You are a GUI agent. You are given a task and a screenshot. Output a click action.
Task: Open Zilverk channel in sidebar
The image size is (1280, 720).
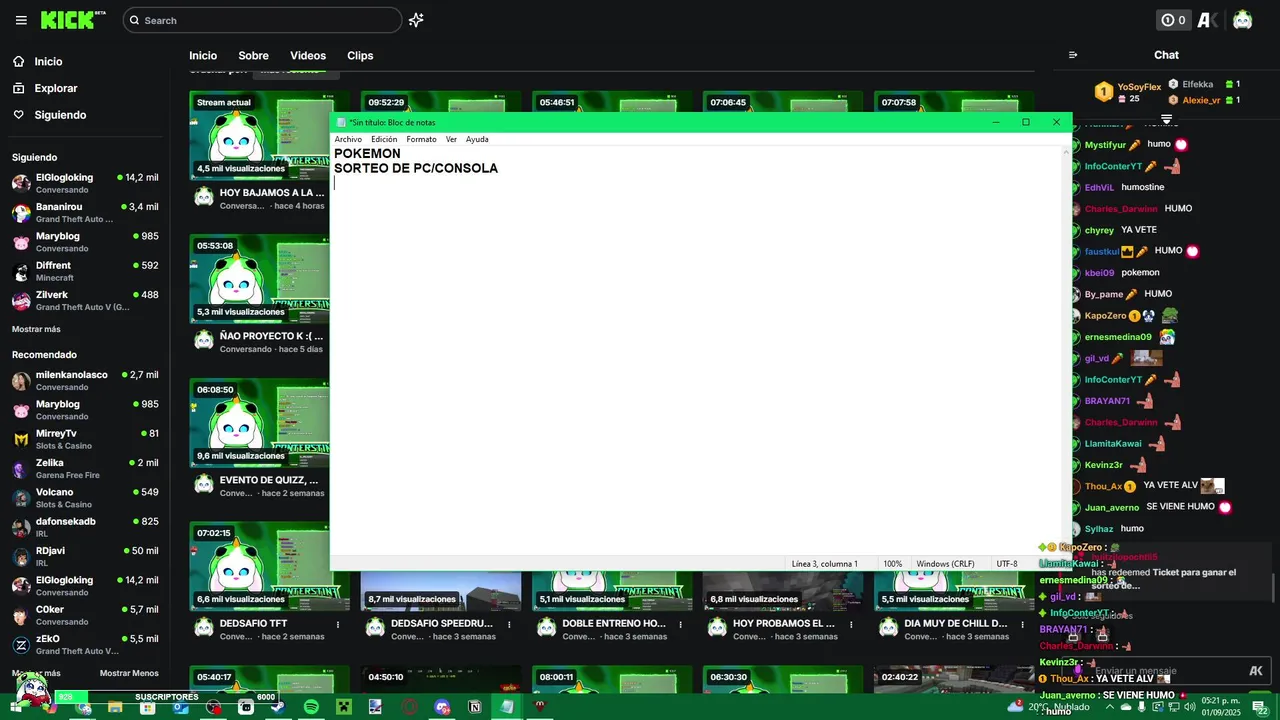click(85, 301)
